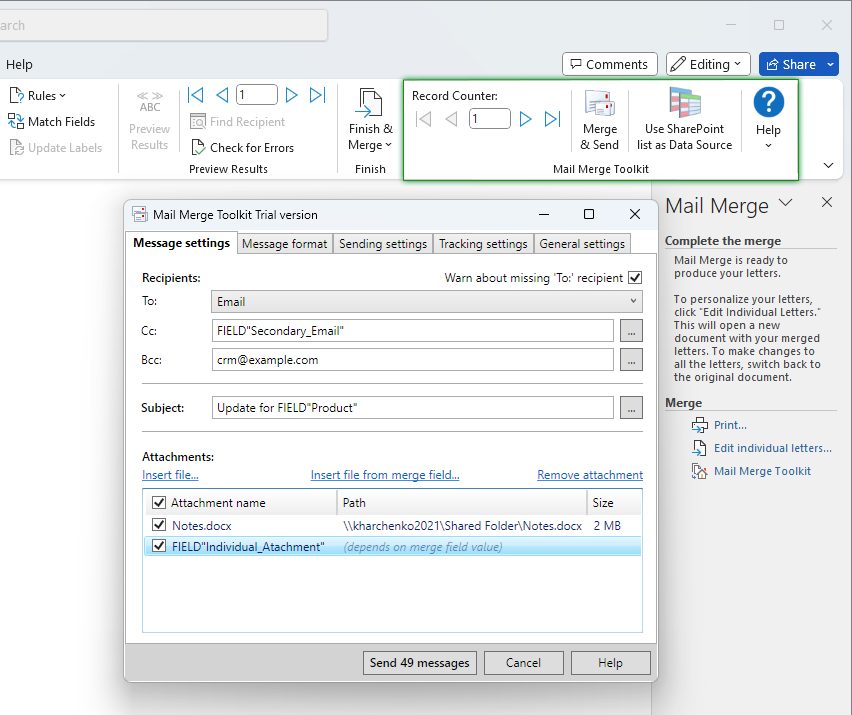This screenshot has height=715, width=852.
Task: Use SharePoint list as Data Source
Action: coord(685,120)
